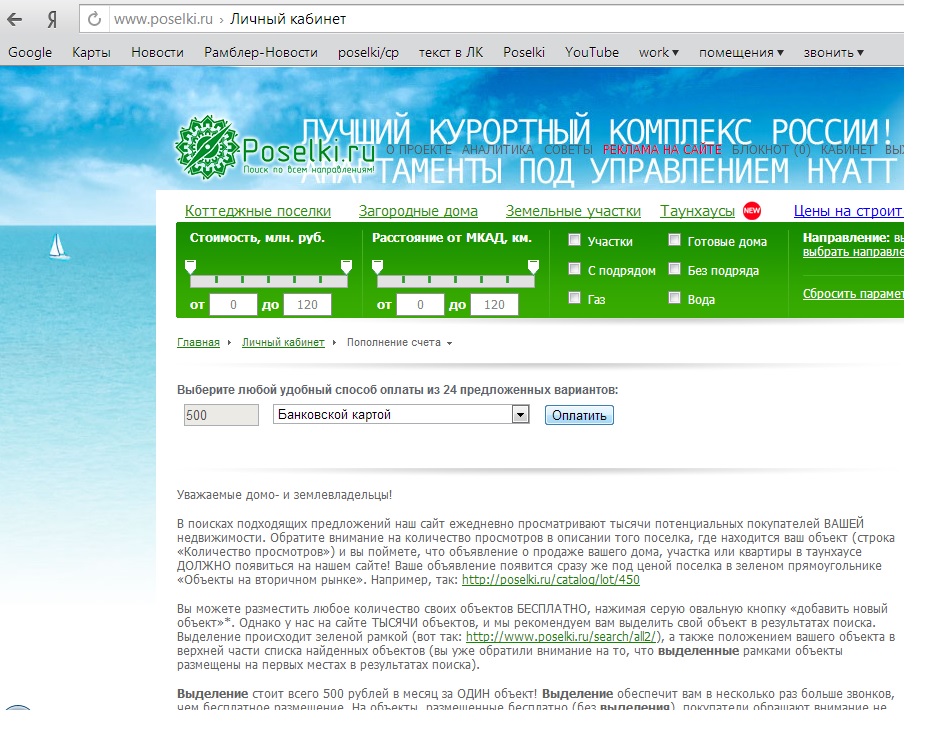Enable the Газ checkbox
927x732 pixels.
pyautogui.click(x=574, y=297)
